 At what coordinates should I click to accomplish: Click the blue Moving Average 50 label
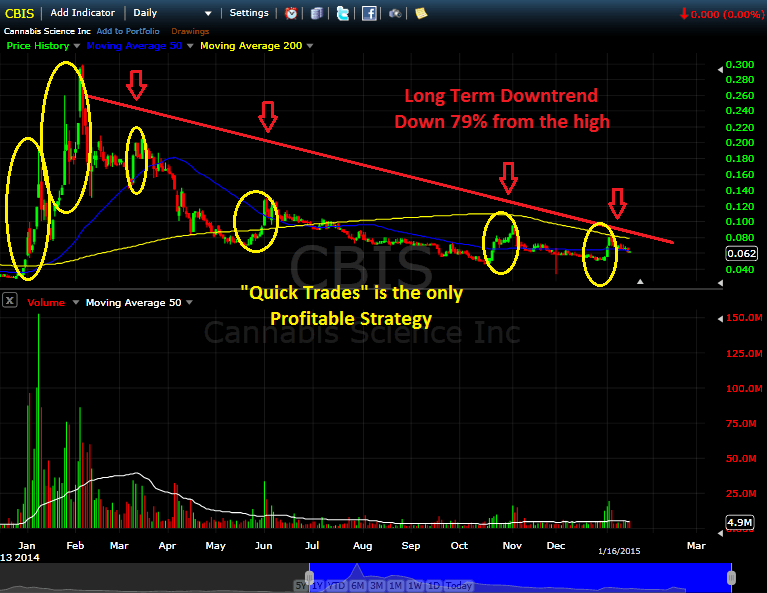(x=134, y=46)
